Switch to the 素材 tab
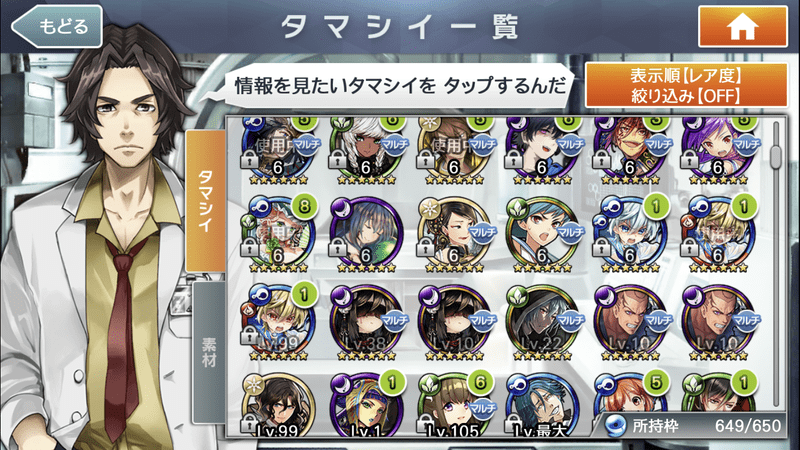Screen dimensions: 800x450 point(209,352)
